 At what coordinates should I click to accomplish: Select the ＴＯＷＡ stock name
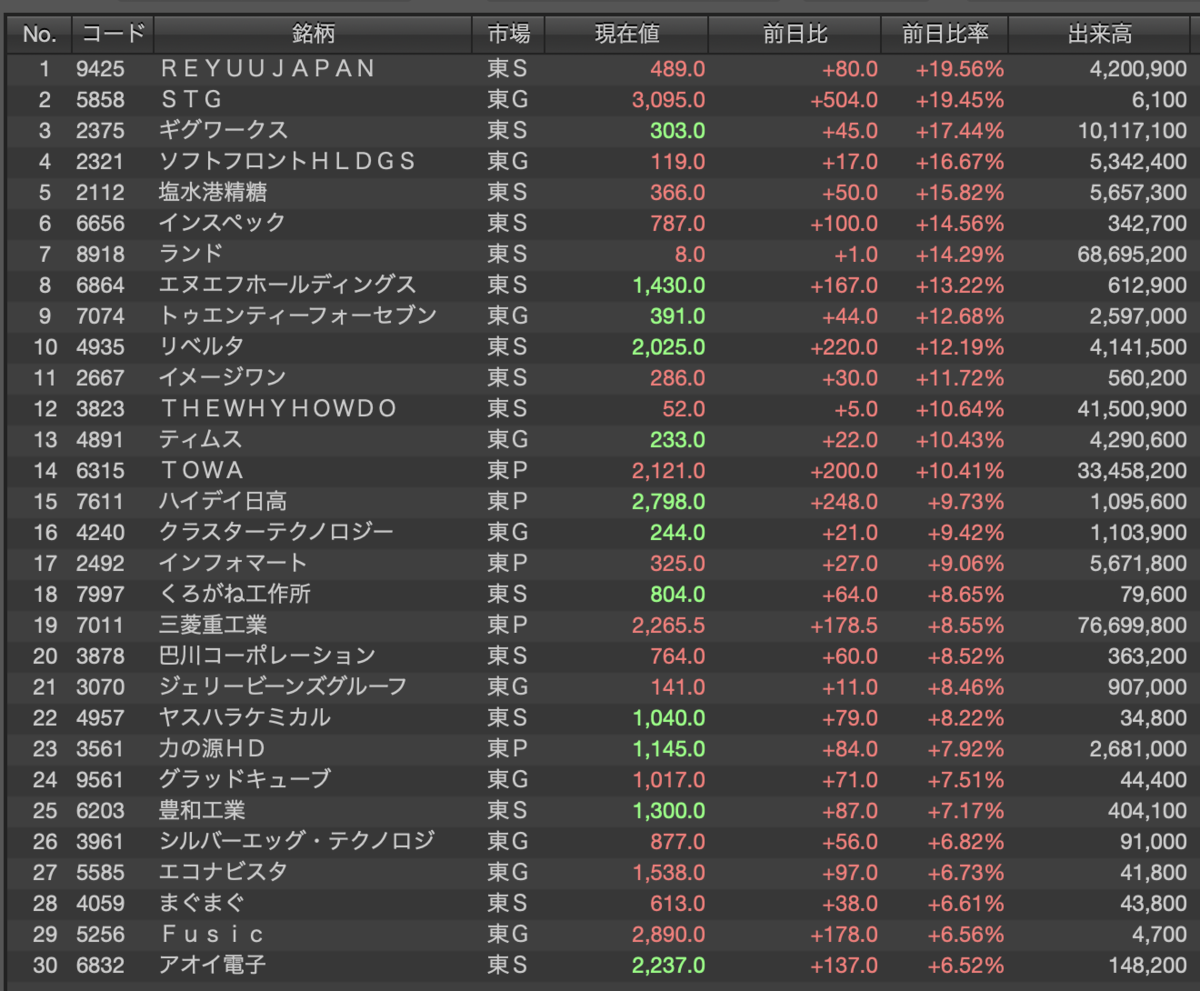pos(201,470)
